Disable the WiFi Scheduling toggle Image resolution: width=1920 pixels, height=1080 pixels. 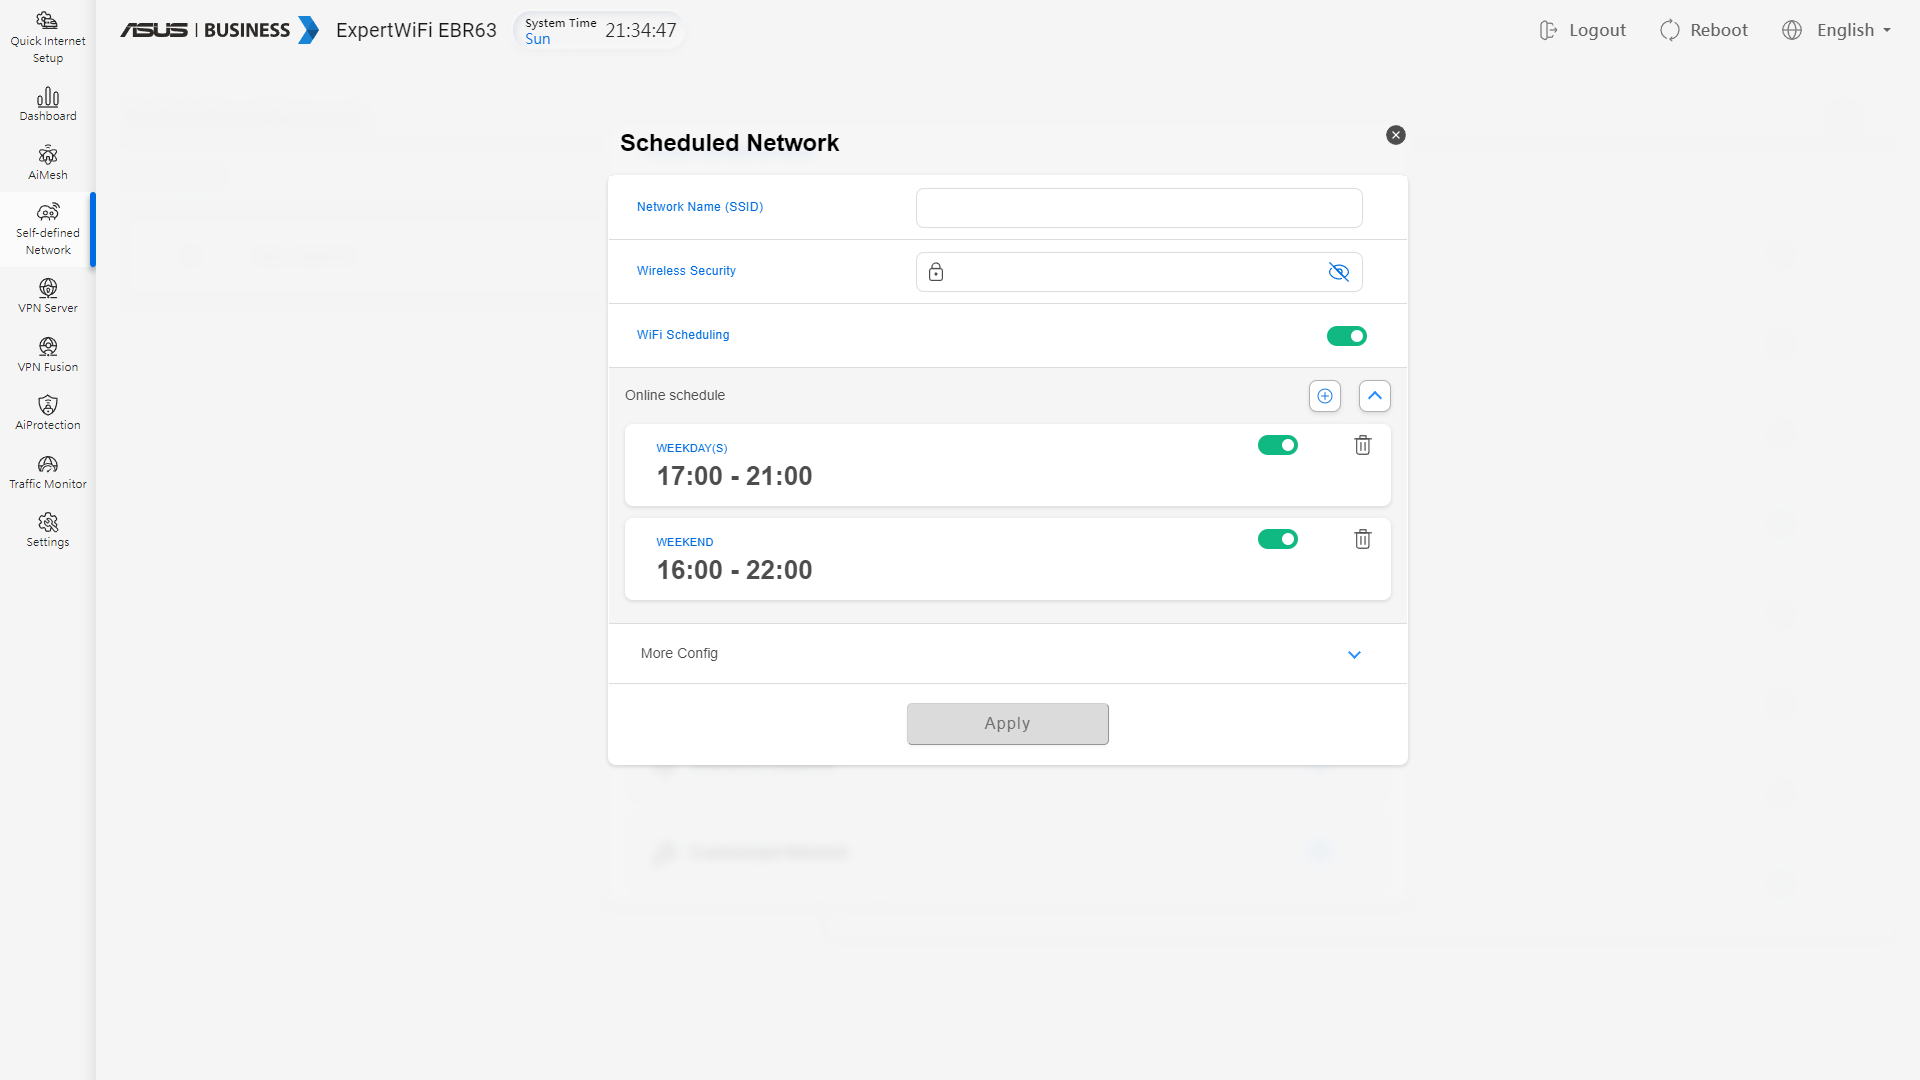tap(1346, 336)
